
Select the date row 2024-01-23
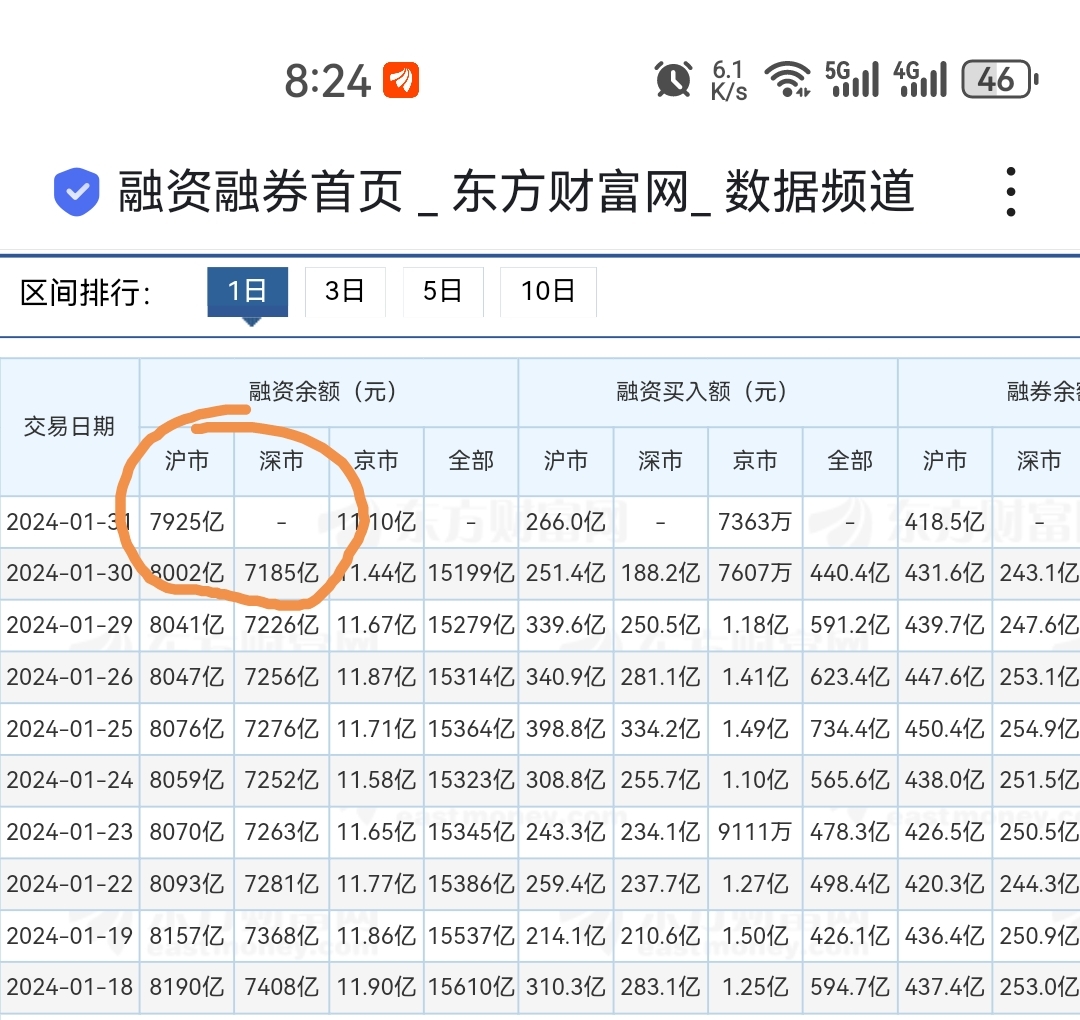(x=70, y=832)
